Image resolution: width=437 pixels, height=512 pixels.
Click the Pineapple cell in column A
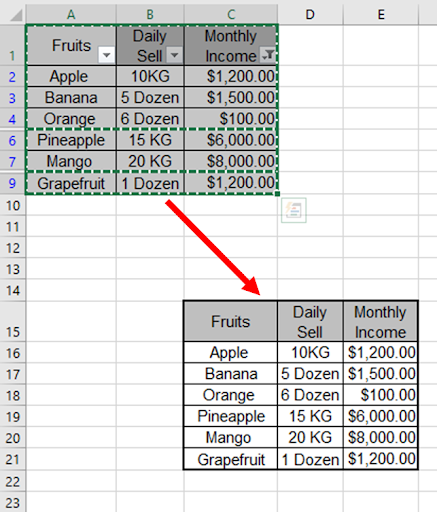pos(71,140)
